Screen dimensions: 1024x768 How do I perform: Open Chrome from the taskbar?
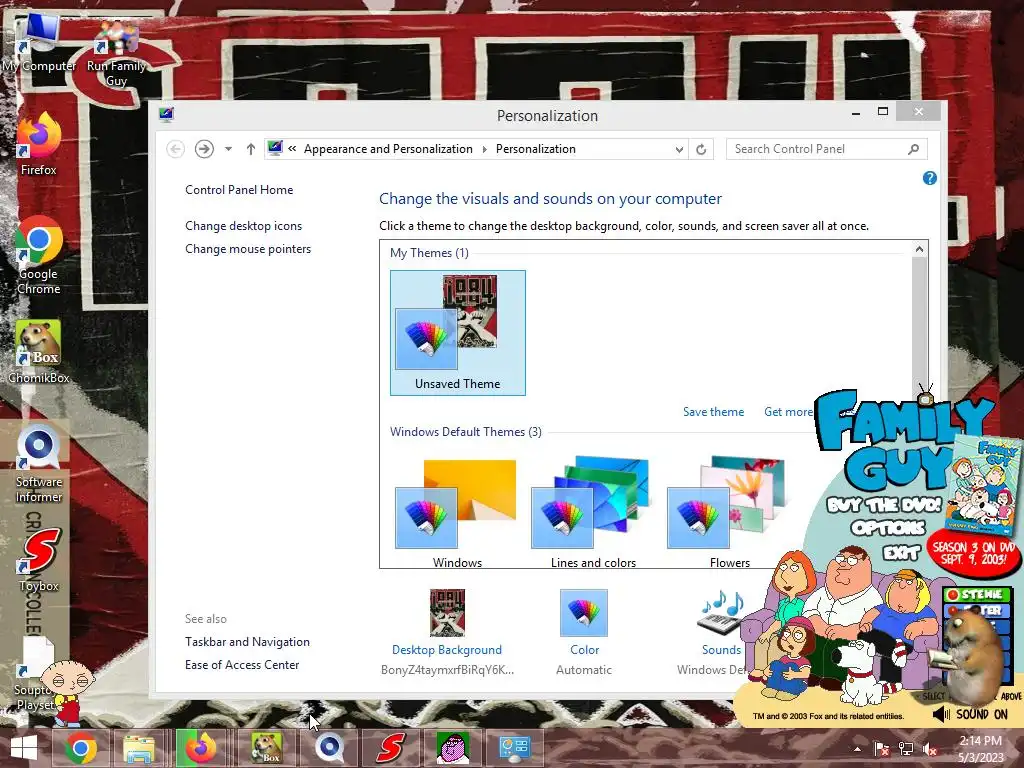[81, 748]
